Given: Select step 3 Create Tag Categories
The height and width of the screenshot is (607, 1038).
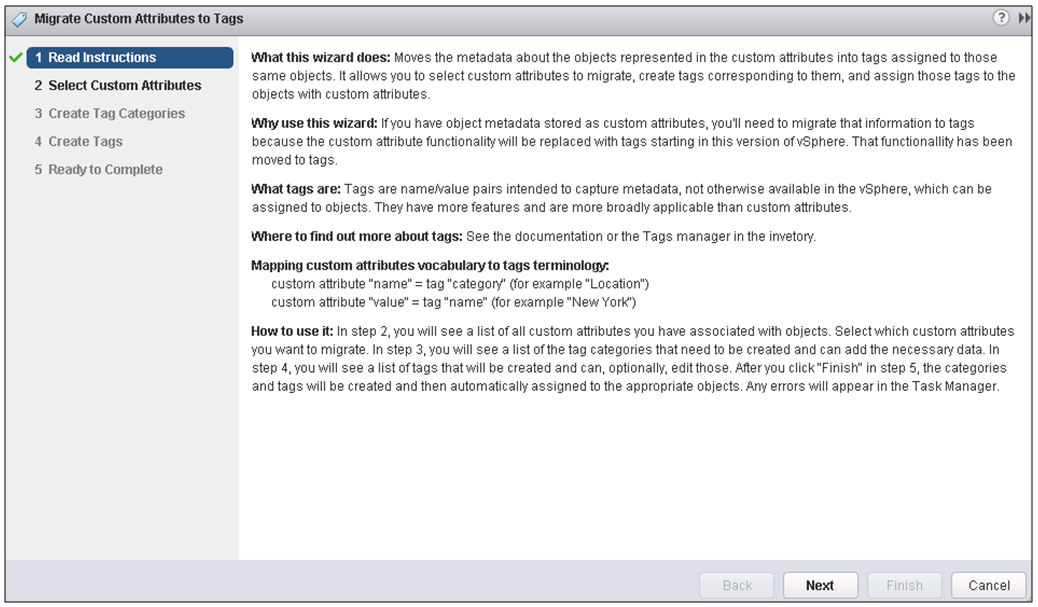Looking at the screenshot, I should pyautogui.click(x=110, y=113).
